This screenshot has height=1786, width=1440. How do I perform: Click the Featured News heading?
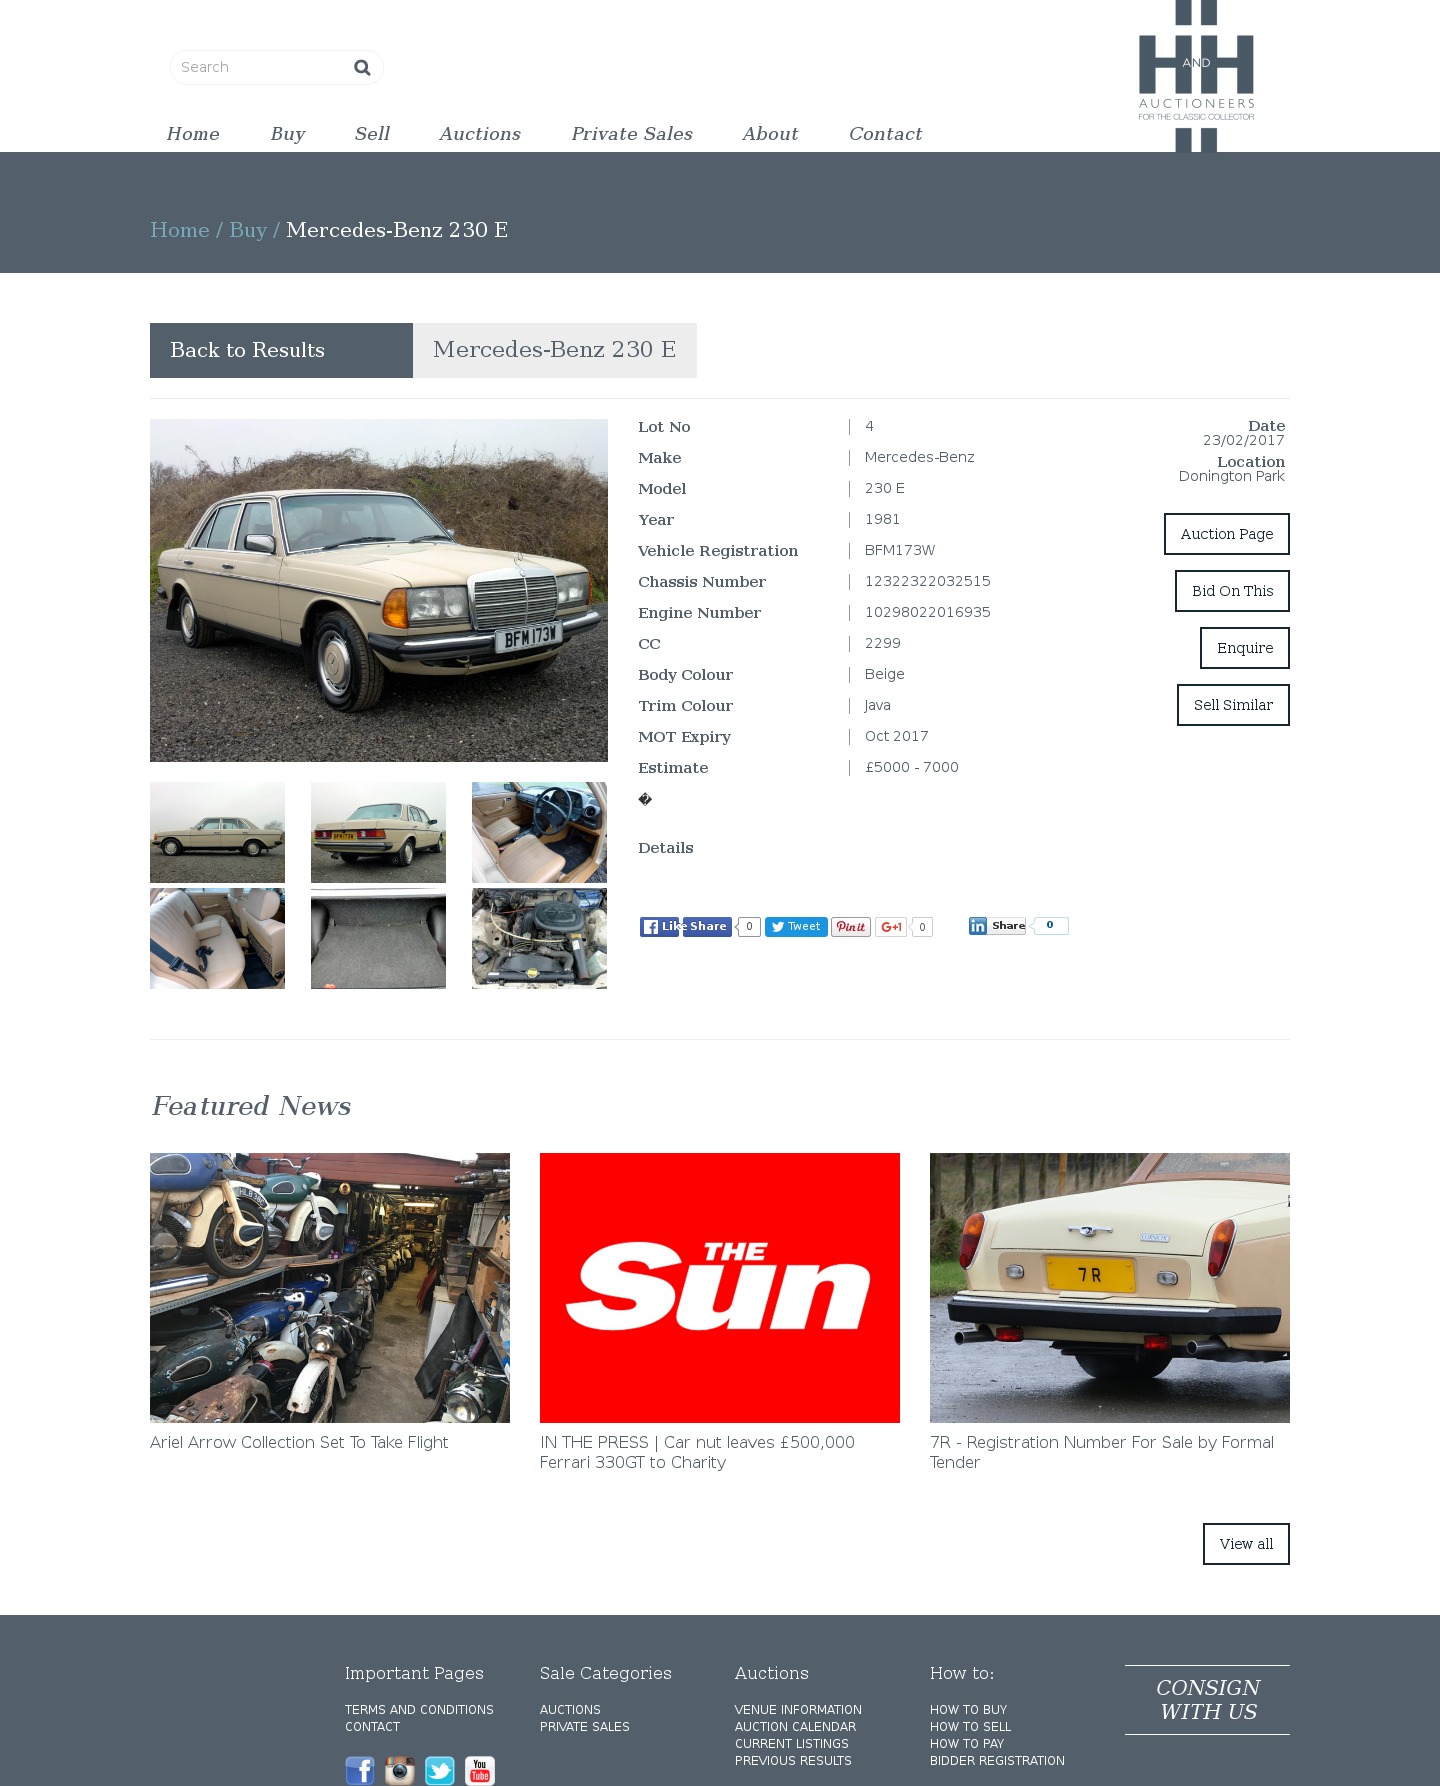coord(251,1106)
